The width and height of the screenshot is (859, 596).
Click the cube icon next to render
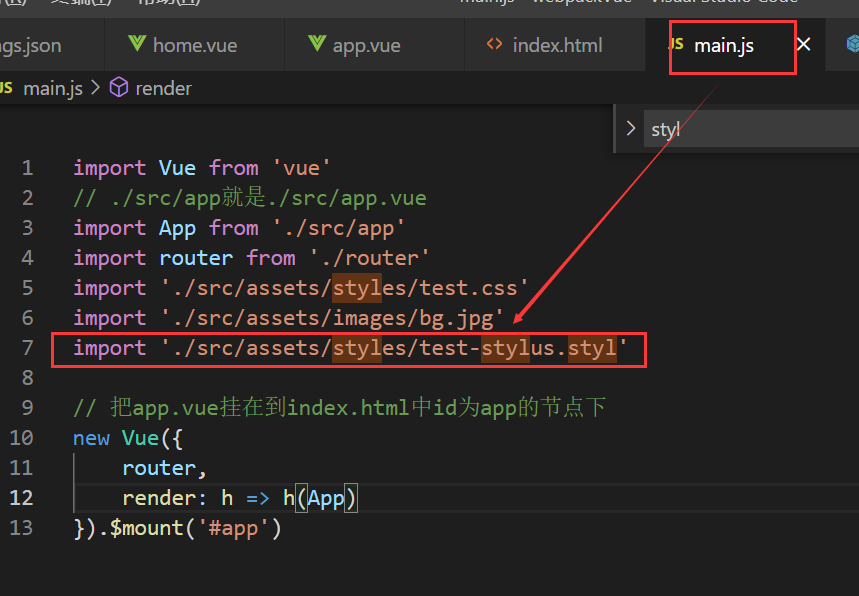[x=119, y=88]
